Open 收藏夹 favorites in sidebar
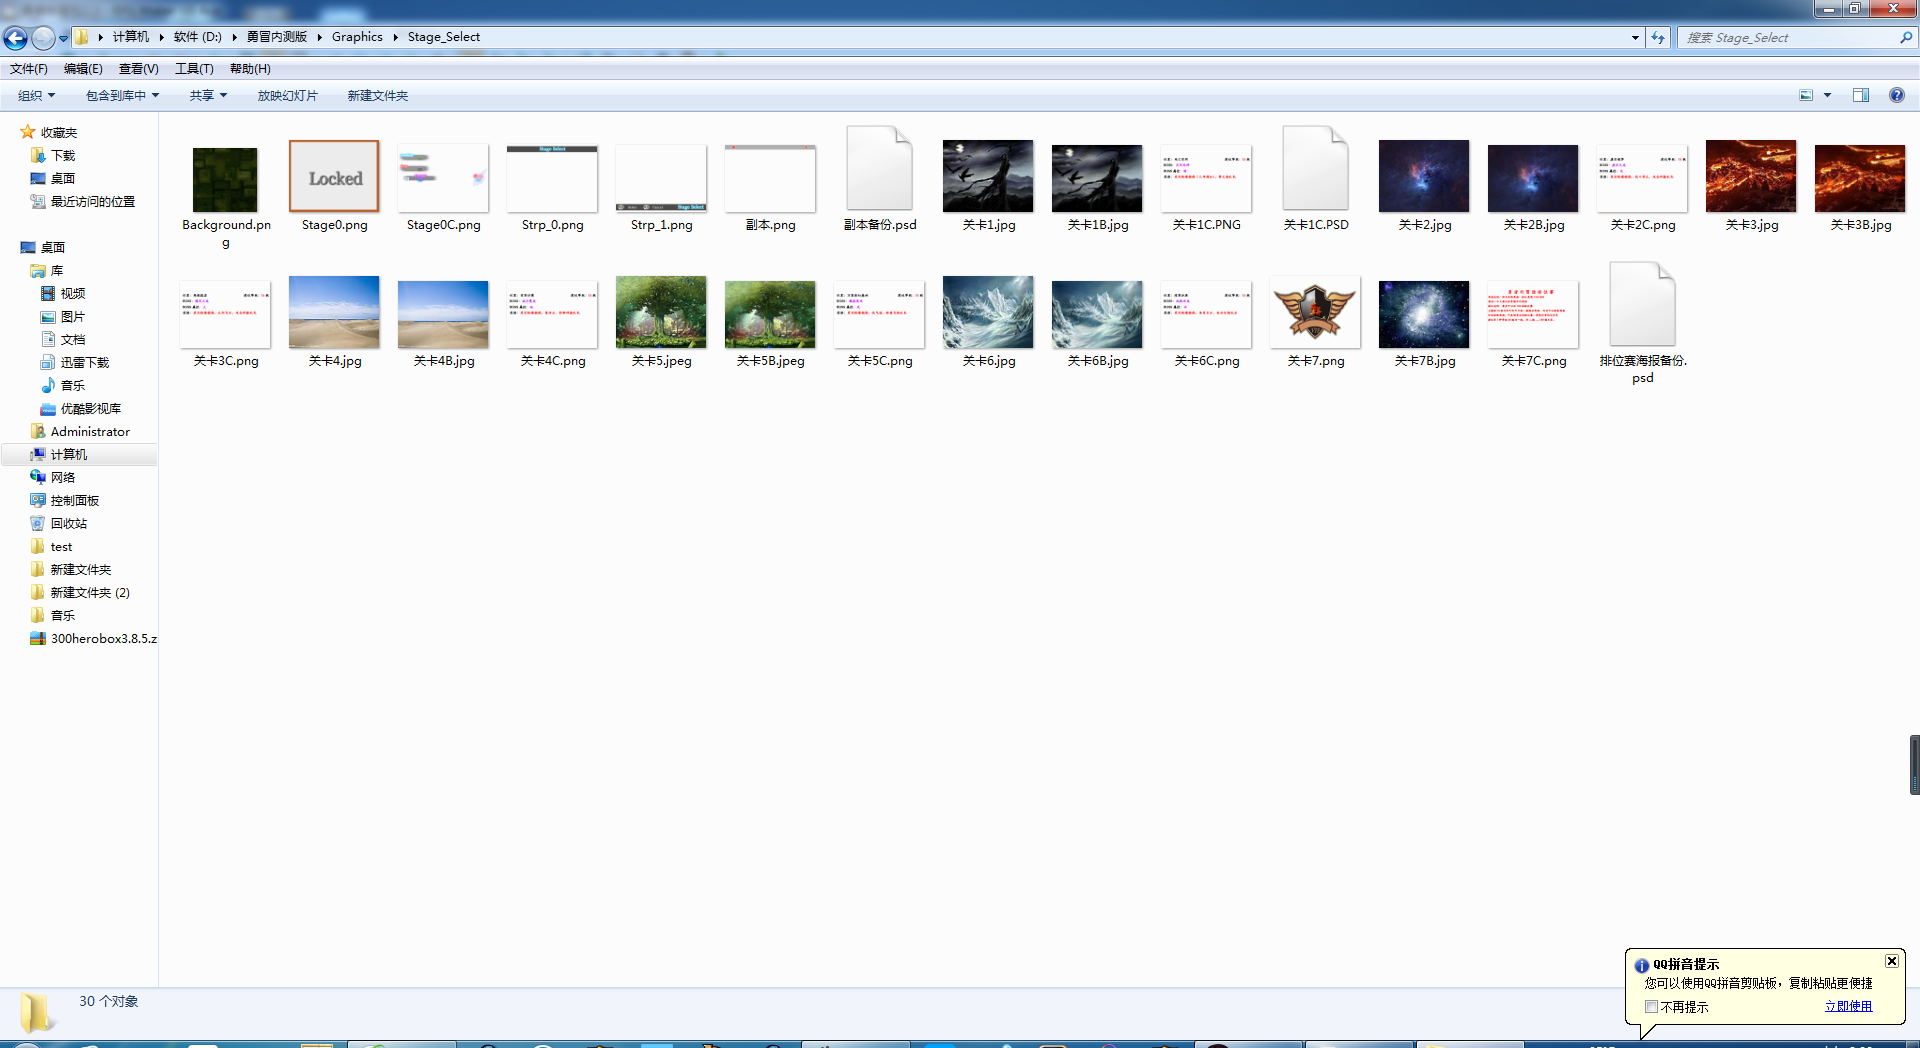This screenshot has width=1920, height=1048. click(x=49, y=132)
